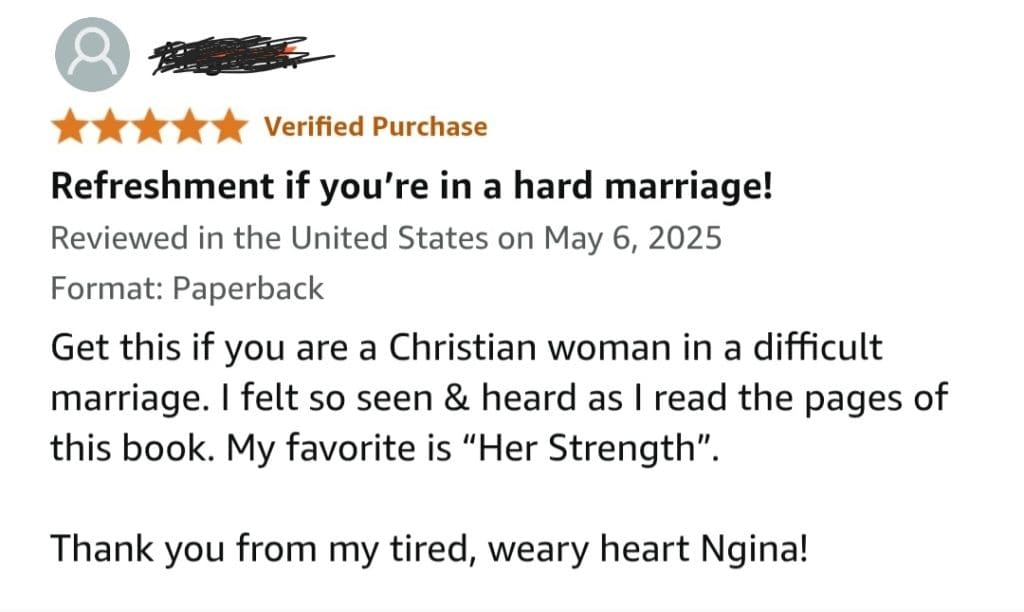The image size is (1024, 612).
Task: Click the first orange rating star
Action: [70, 127]
